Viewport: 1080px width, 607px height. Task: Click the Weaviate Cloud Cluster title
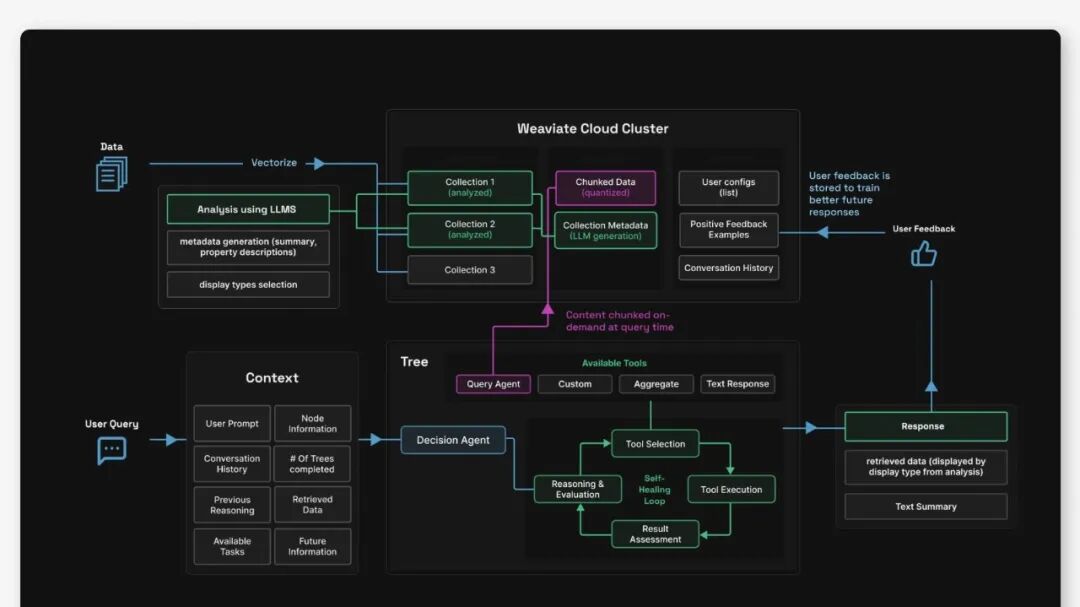pyautogui.click(x=592, y=129)
